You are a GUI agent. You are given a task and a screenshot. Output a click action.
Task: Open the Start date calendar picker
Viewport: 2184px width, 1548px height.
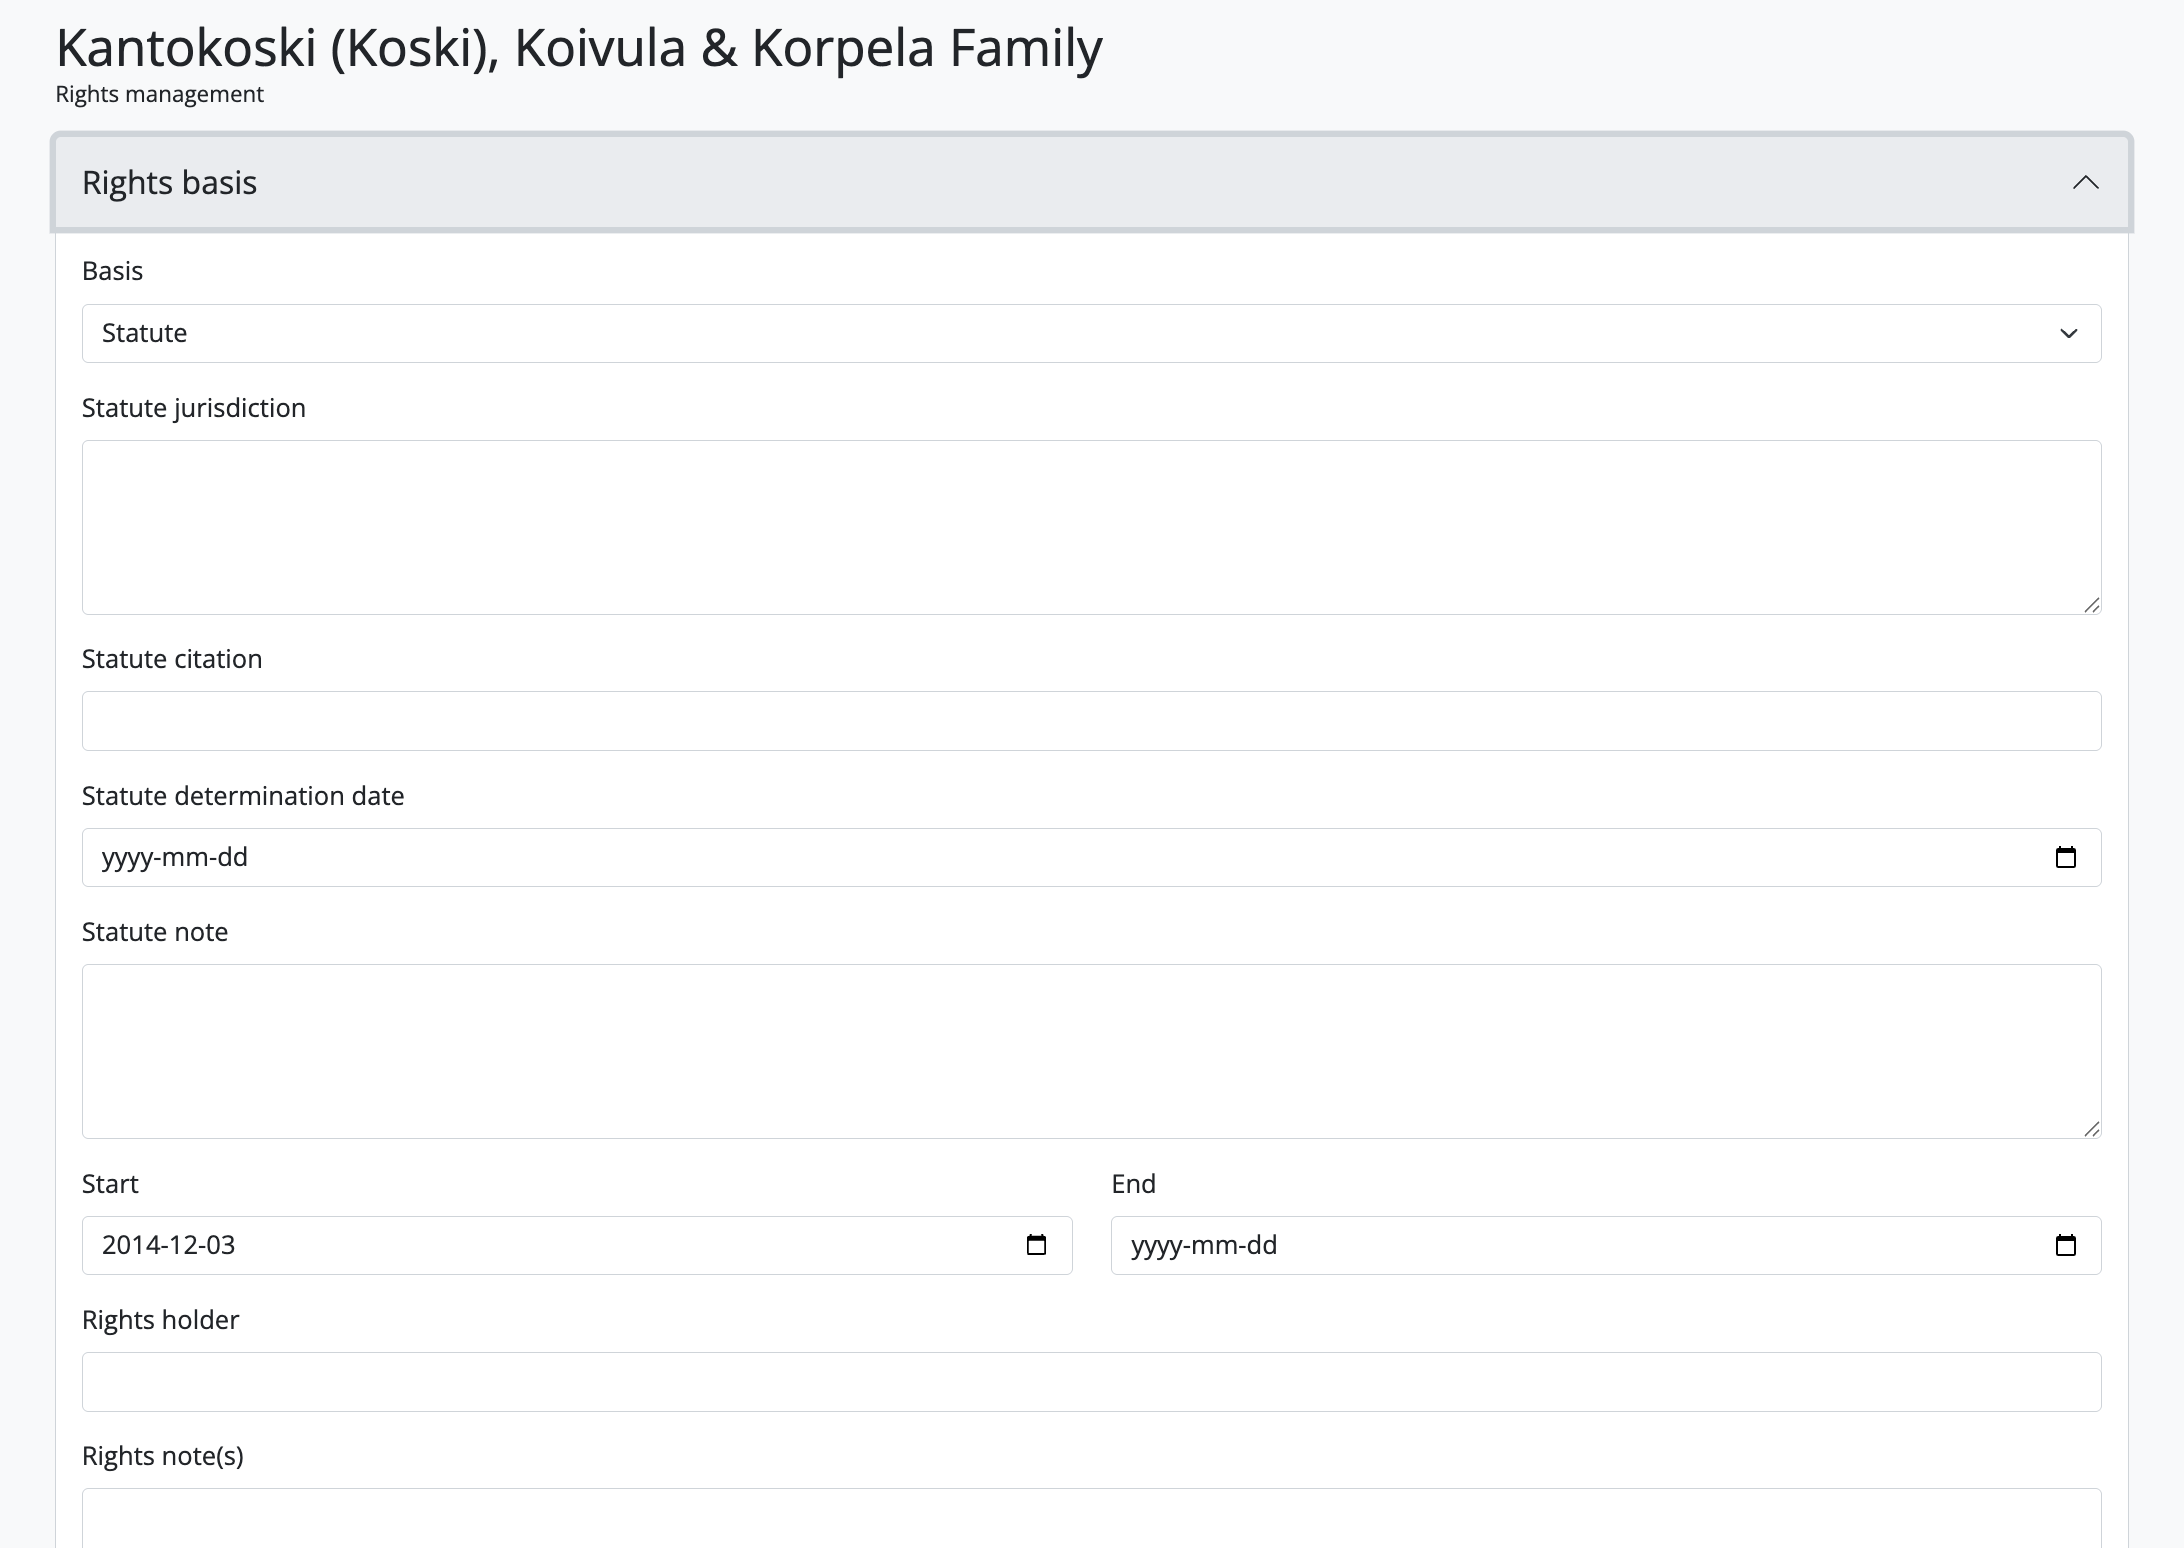pos(1036,1245)
